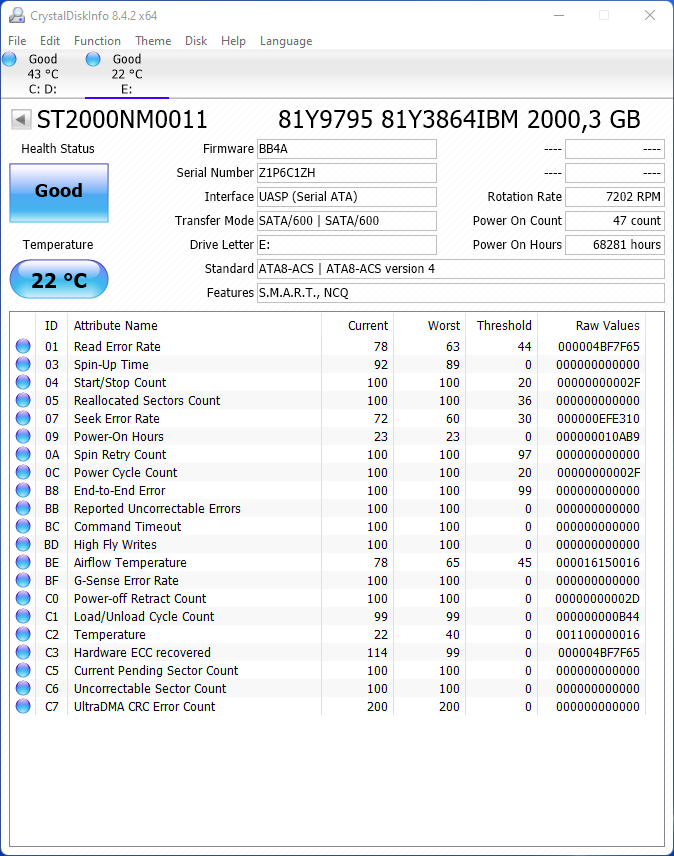Click the status icon for Spin-Up Time
674x856 pixels.
pyautogui.click(x=23, y=364)
